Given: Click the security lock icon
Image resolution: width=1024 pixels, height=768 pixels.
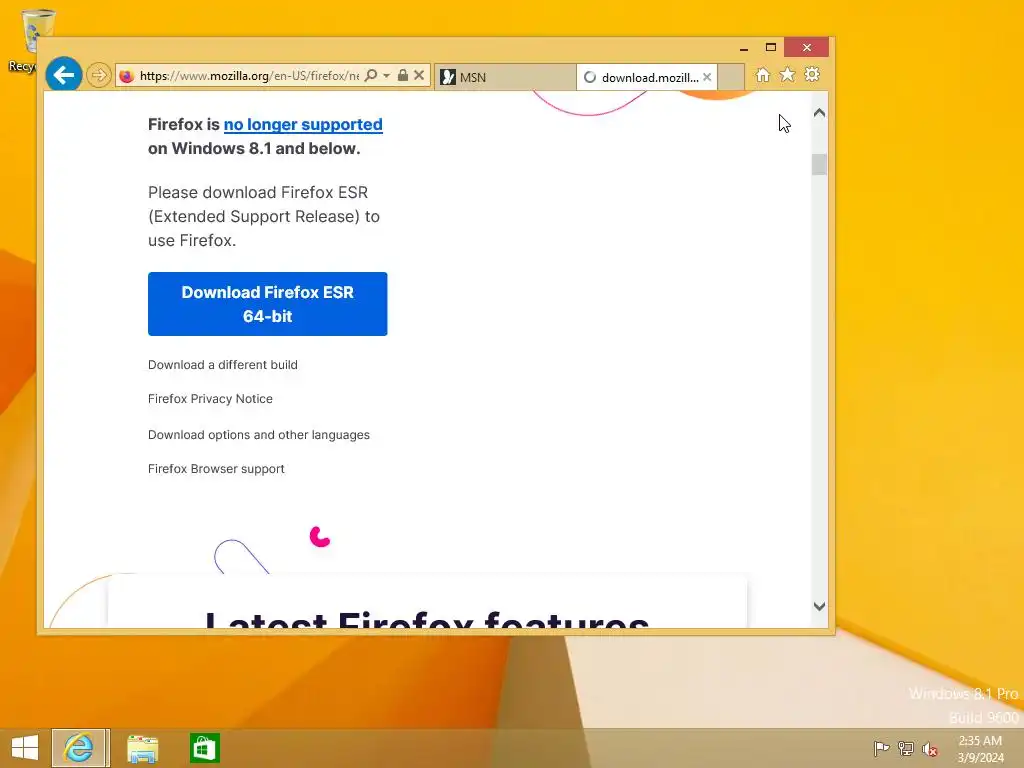Looking at the screenshot, I should tap(403, 76).
